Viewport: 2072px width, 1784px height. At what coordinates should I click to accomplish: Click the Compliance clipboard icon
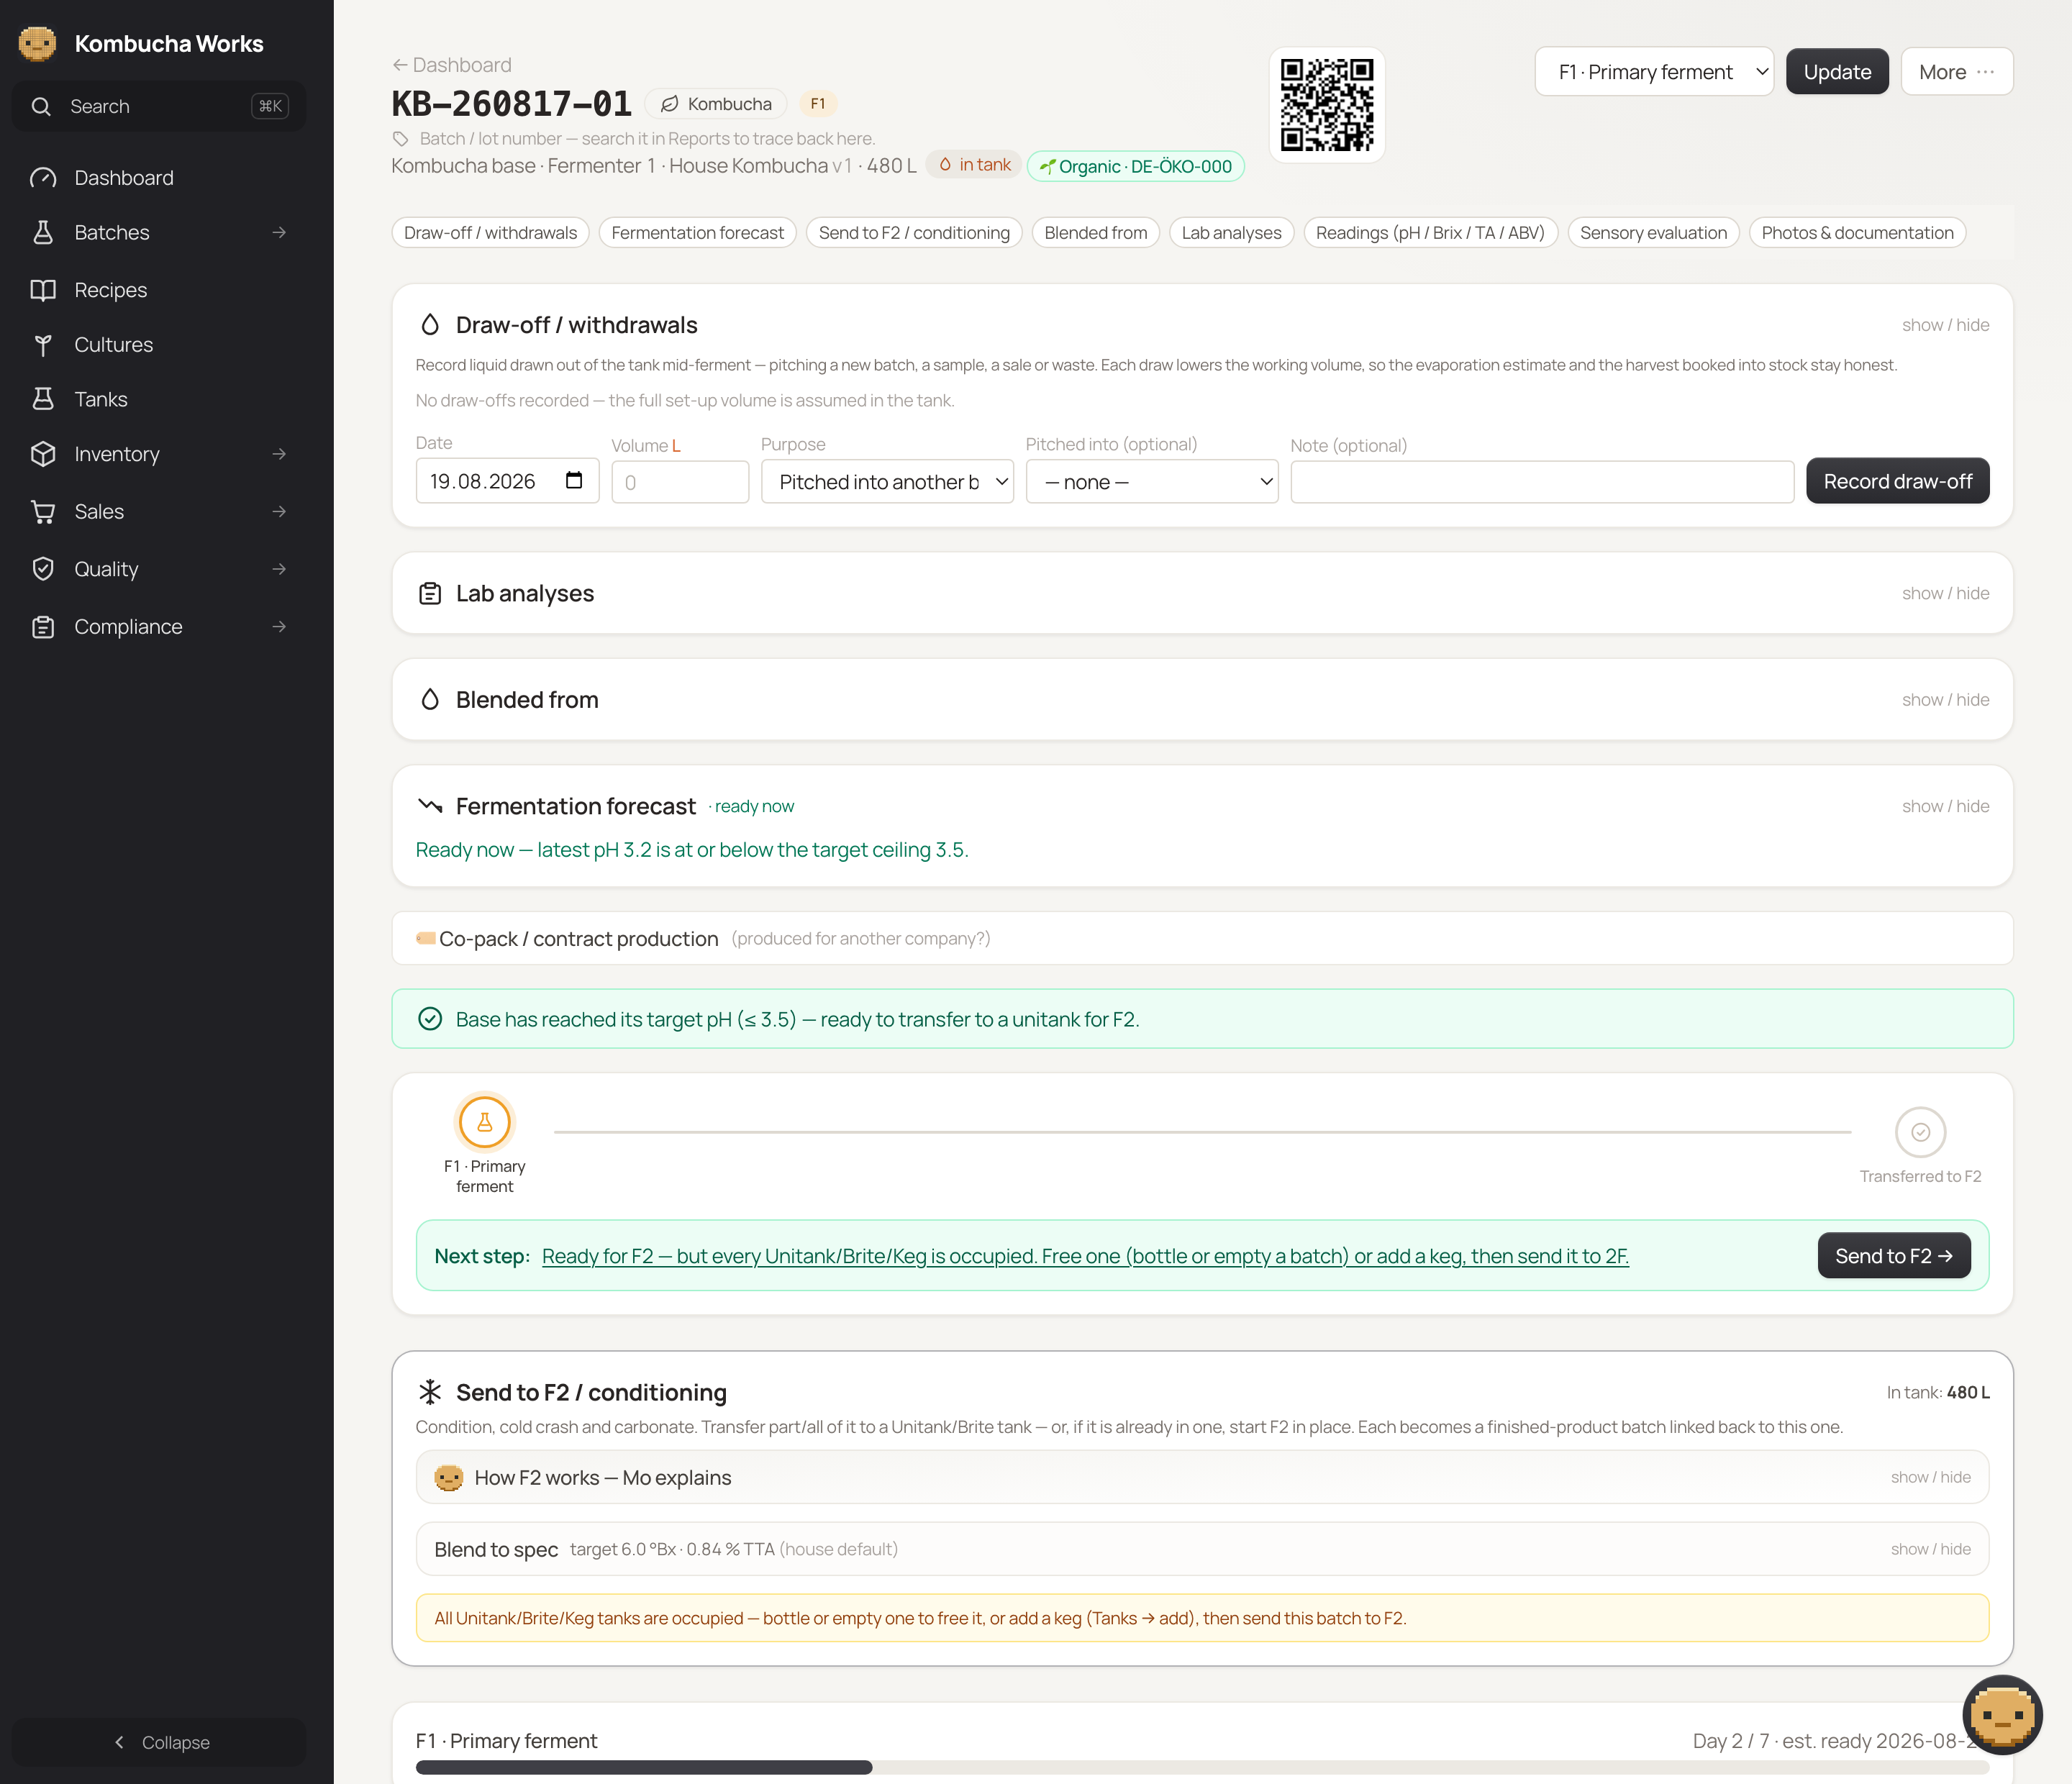(x=43, y=627)
